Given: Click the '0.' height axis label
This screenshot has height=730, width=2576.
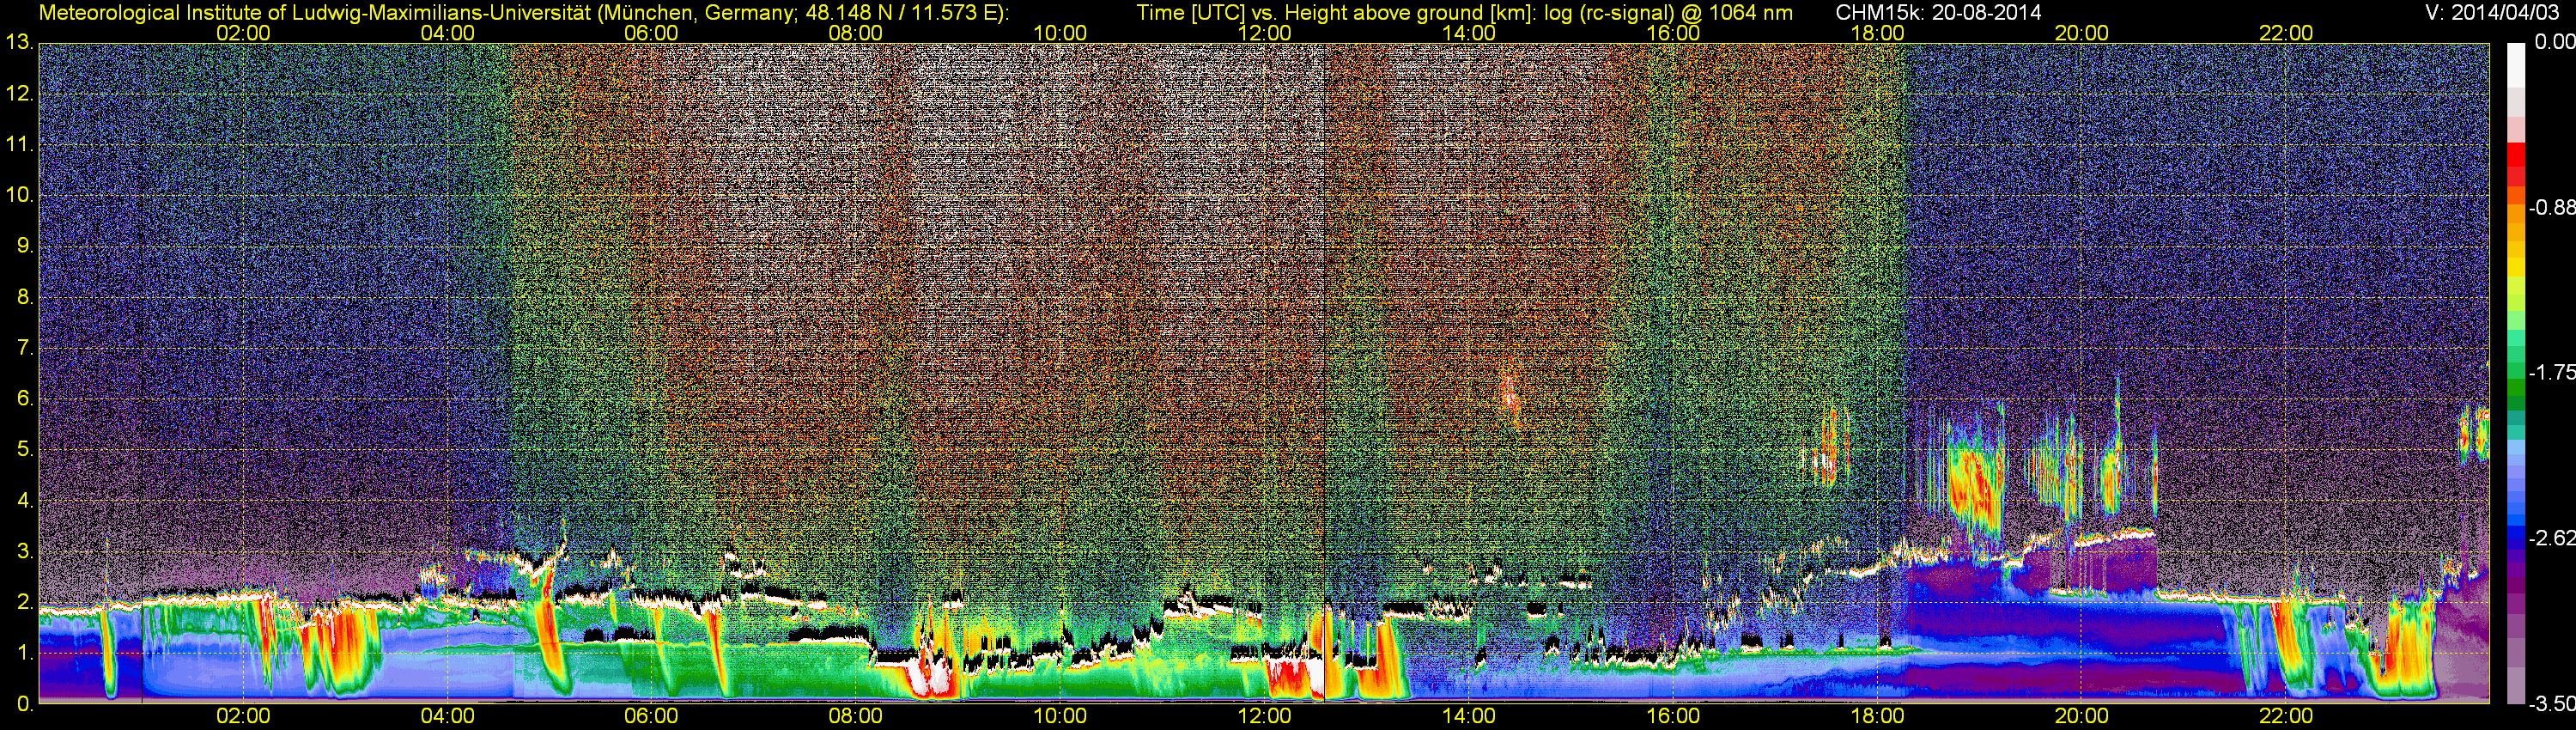Looking at the screenshot, I should (24, 704).
